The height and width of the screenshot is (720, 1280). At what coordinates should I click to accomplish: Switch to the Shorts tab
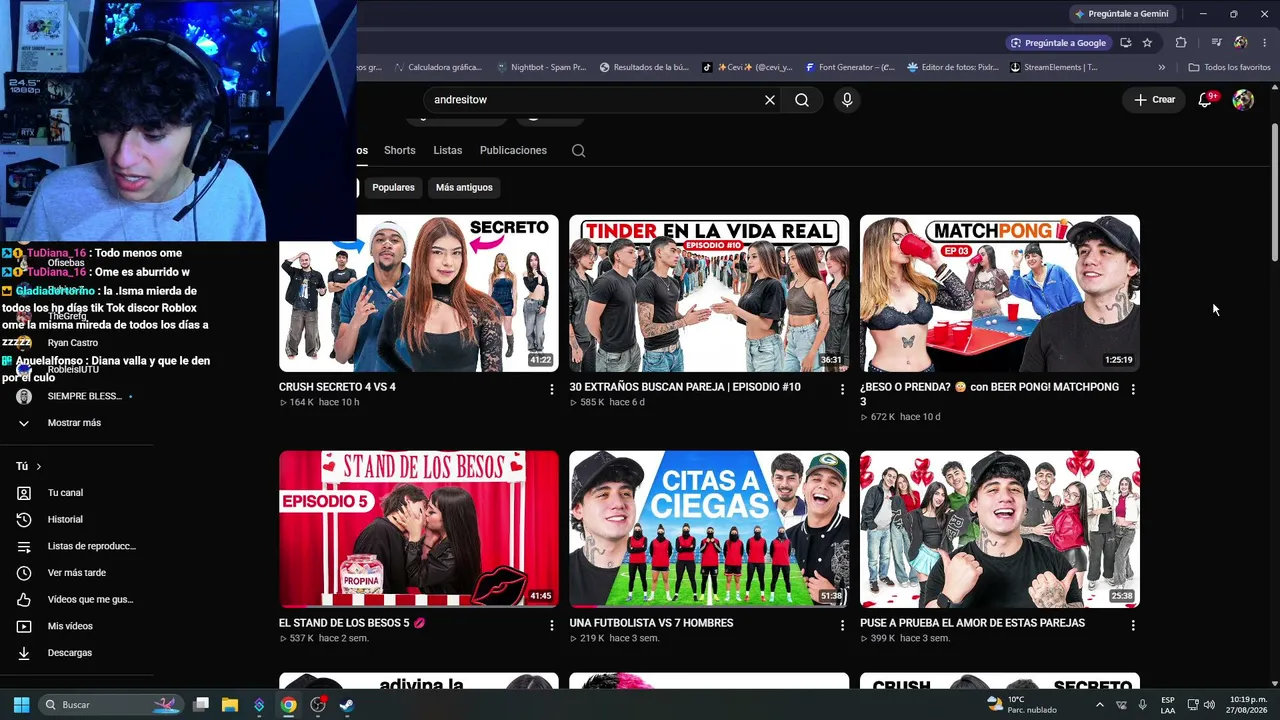(x=399, y=150)
